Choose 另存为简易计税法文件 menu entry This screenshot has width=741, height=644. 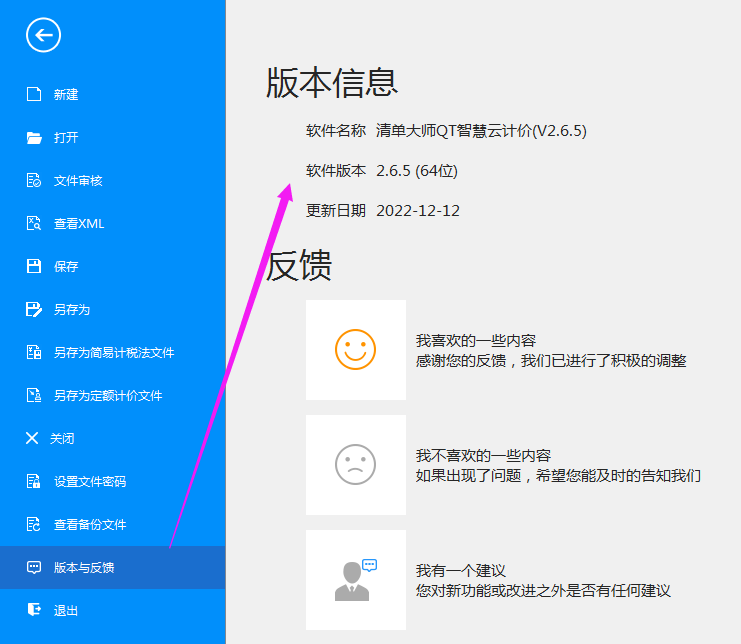(112, 352)
